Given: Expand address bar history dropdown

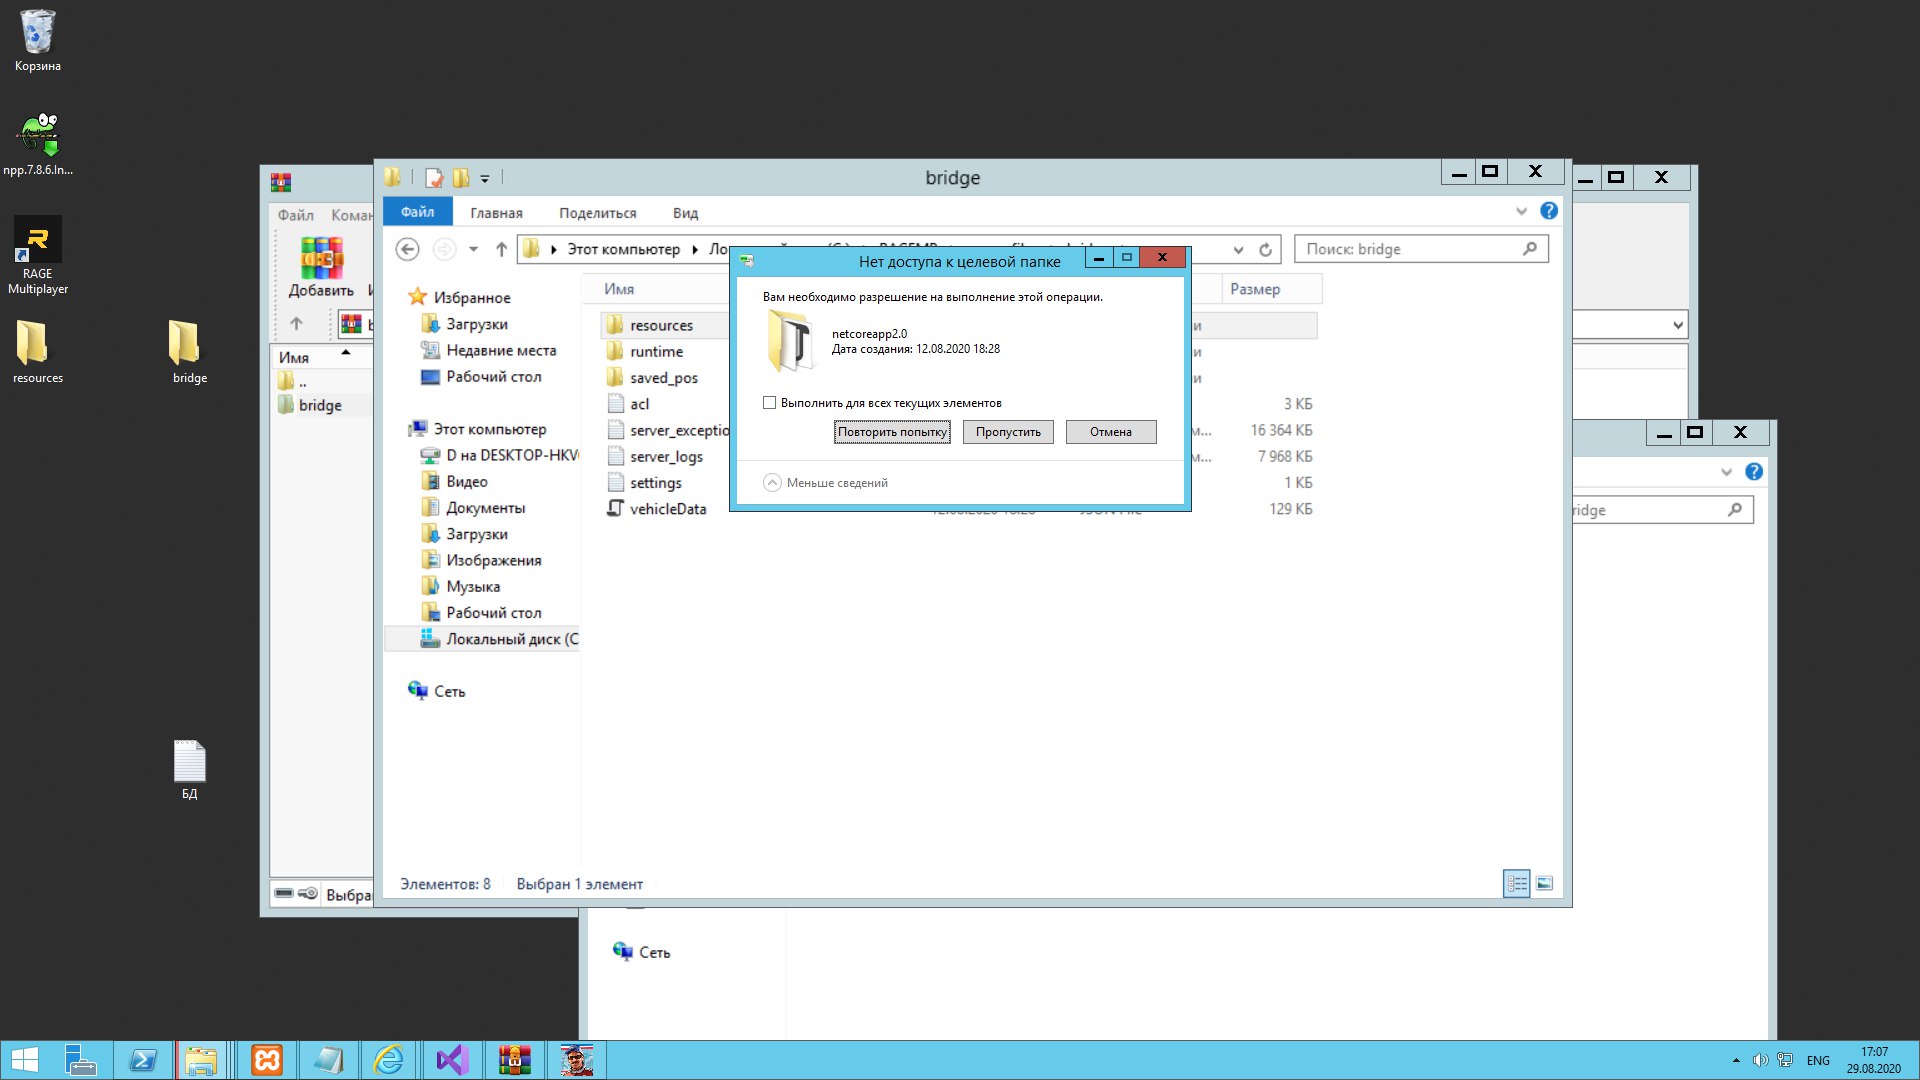Looking at the screenshot, I should (x=1238, y=249).
